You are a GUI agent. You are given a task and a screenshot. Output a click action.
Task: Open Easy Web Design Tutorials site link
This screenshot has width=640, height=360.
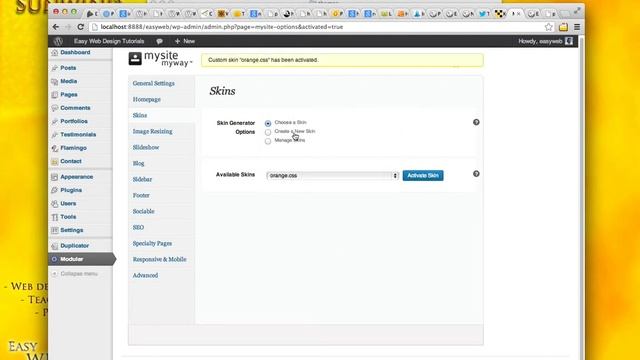click(x=109, y=41)
